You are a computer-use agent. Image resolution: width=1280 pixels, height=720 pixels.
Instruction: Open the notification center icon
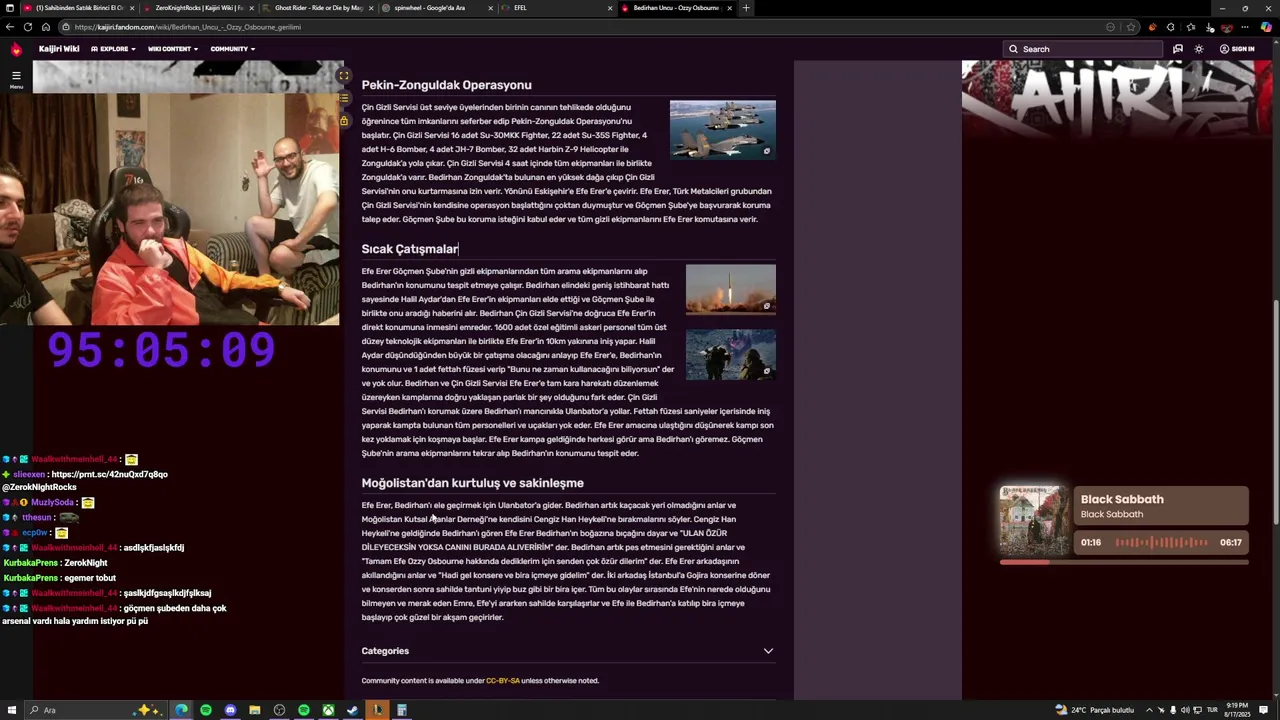[x=1266, y=710]
